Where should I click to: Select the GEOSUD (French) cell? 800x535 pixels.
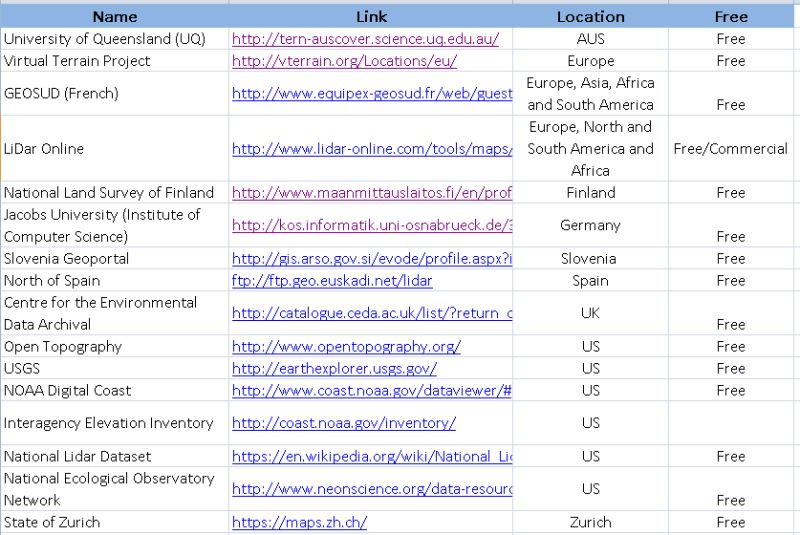(x=115, y=93)
